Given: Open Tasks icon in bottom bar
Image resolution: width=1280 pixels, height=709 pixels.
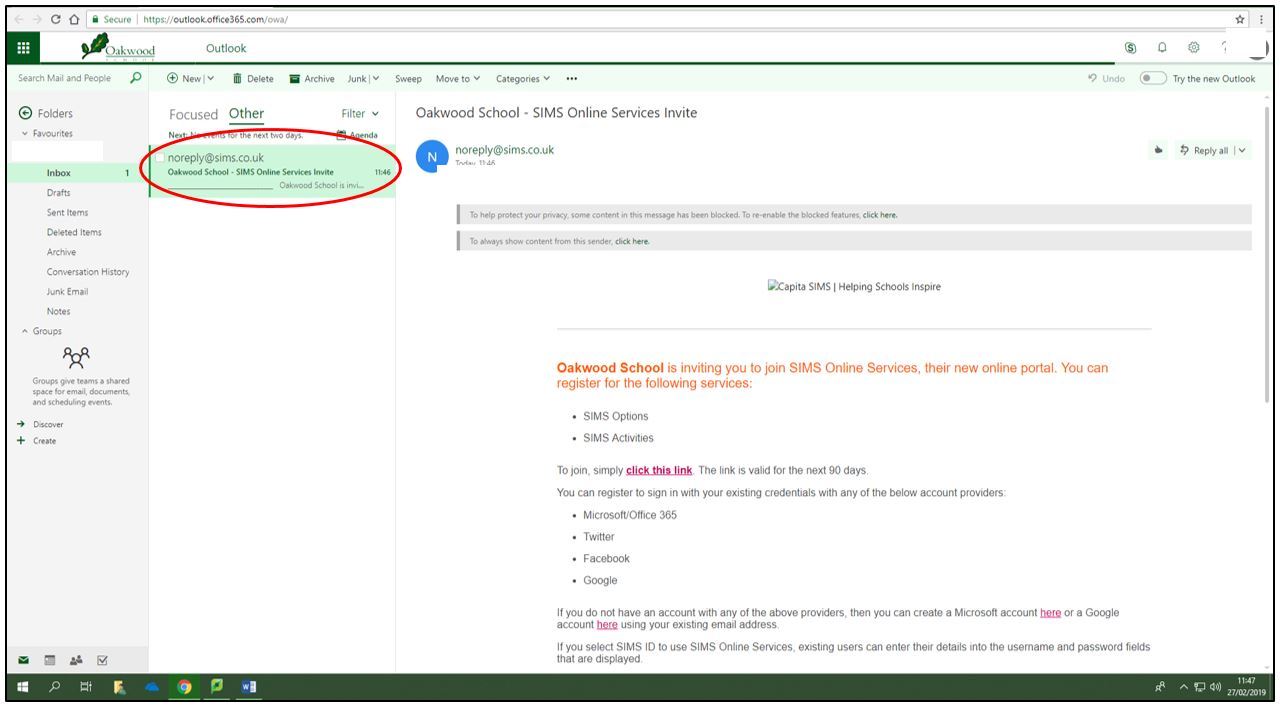Looking at the screenshot, I should click(102, 660).
